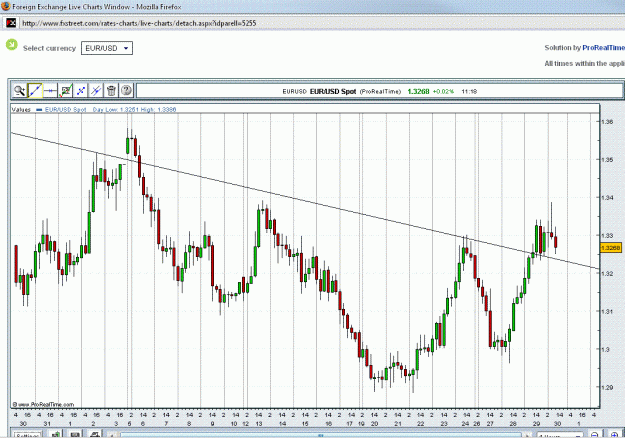The height and width of the screenshot is (438, 625).
Task: Activate the trendline drawing tool
Action: [x=35, y=90]
